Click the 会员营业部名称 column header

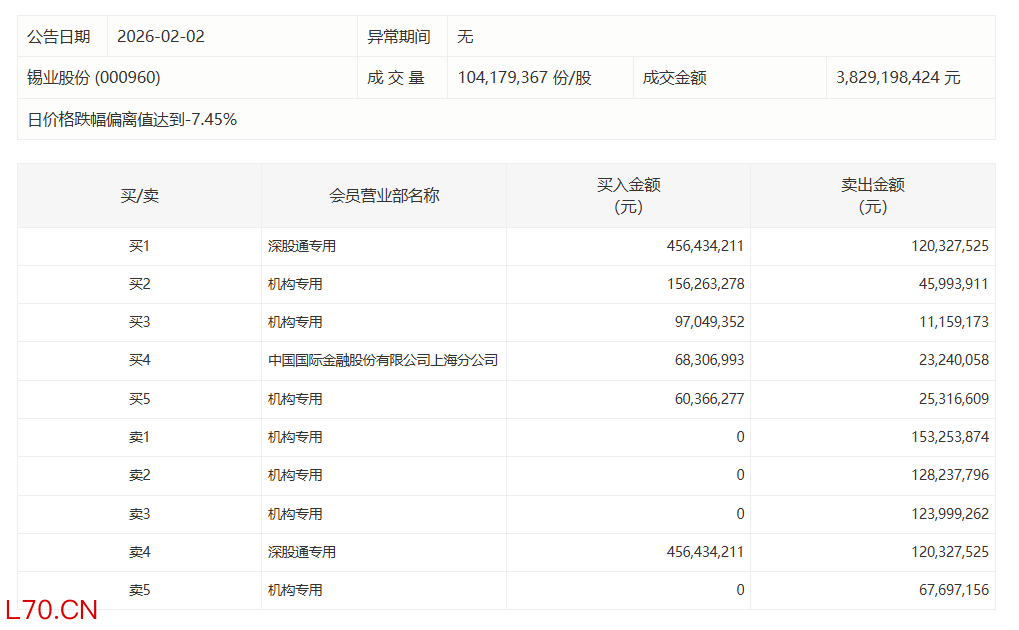tap(384, 196)
